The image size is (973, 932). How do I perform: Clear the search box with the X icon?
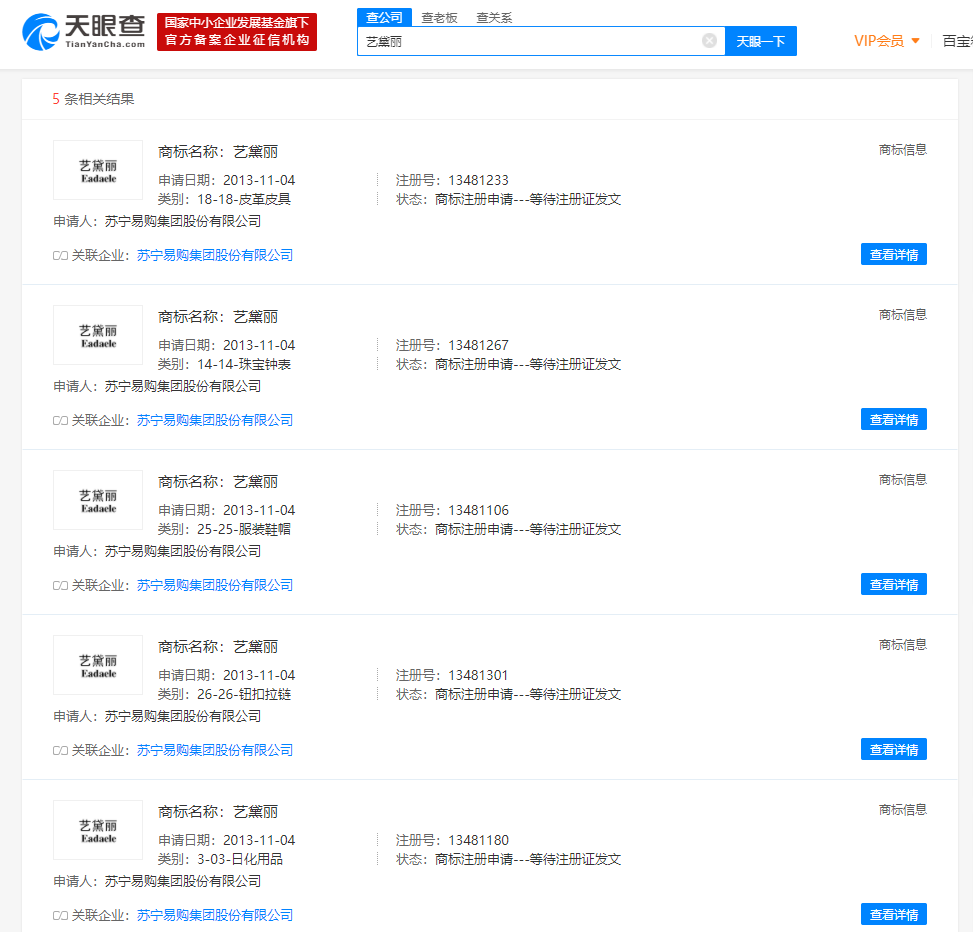tap(709, 41)
